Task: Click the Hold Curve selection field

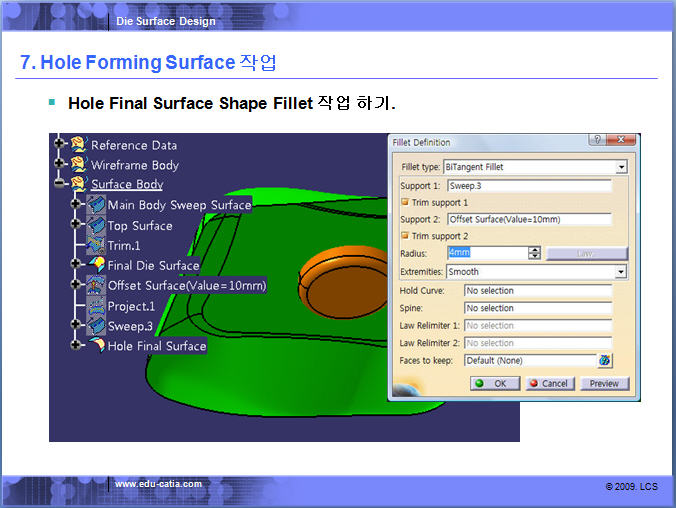Action: coord(537,291)
